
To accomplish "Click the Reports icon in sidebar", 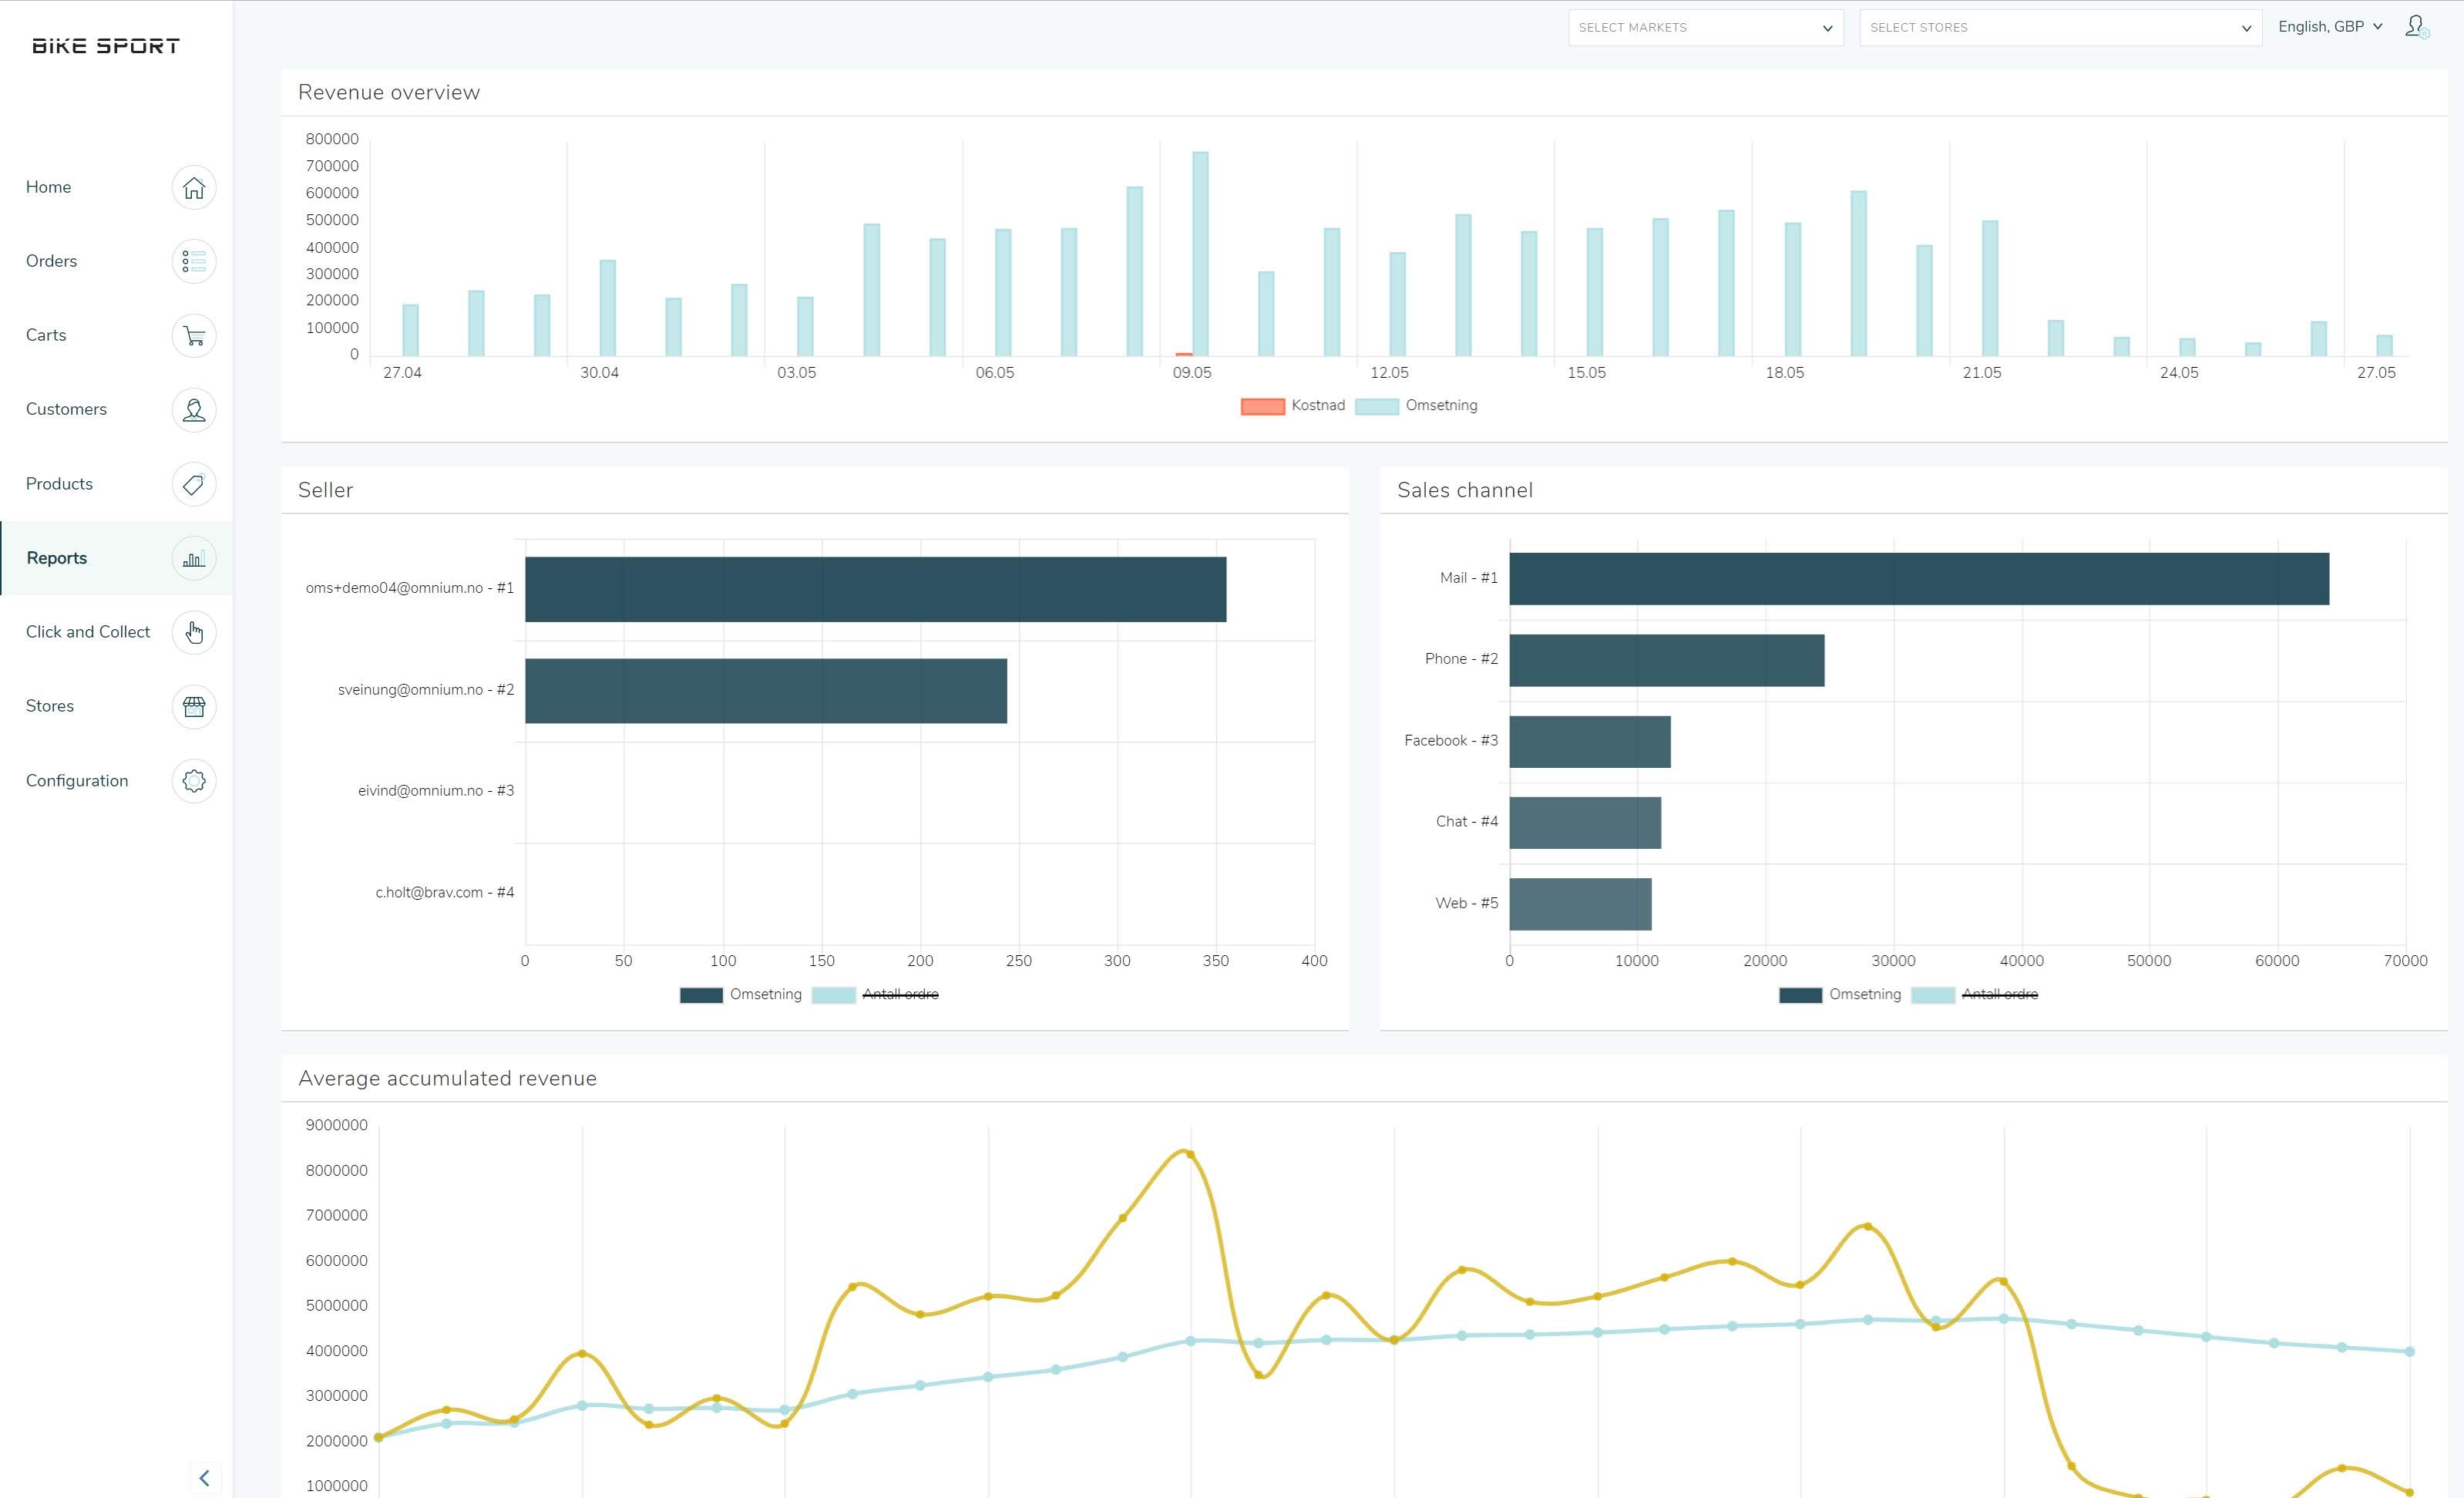I will [193, 558].
